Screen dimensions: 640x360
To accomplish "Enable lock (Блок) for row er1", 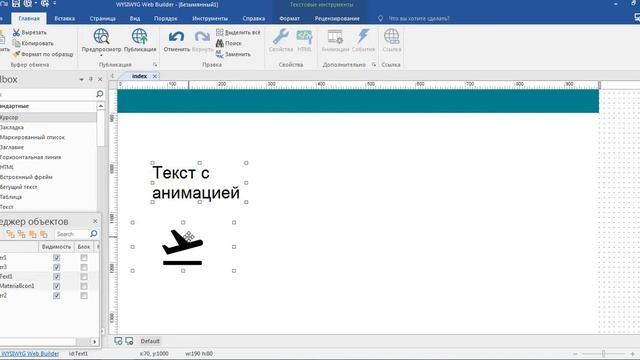I will click(x=84, y=258).
